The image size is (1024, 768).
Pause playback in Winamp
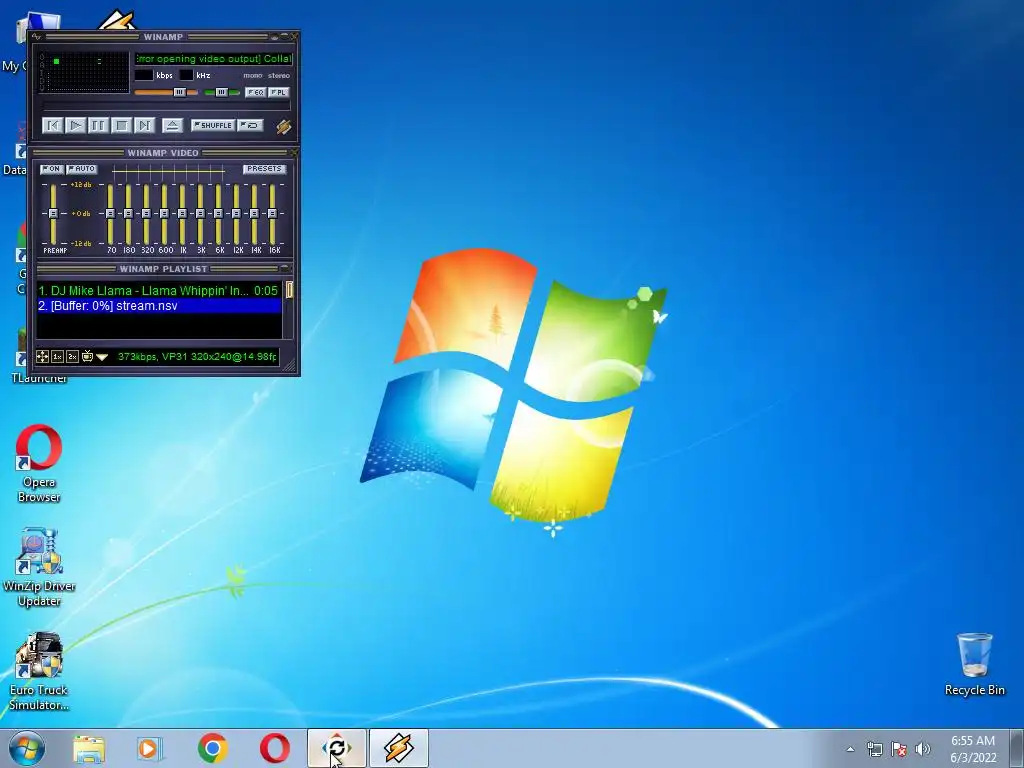[x=98, y=125]
